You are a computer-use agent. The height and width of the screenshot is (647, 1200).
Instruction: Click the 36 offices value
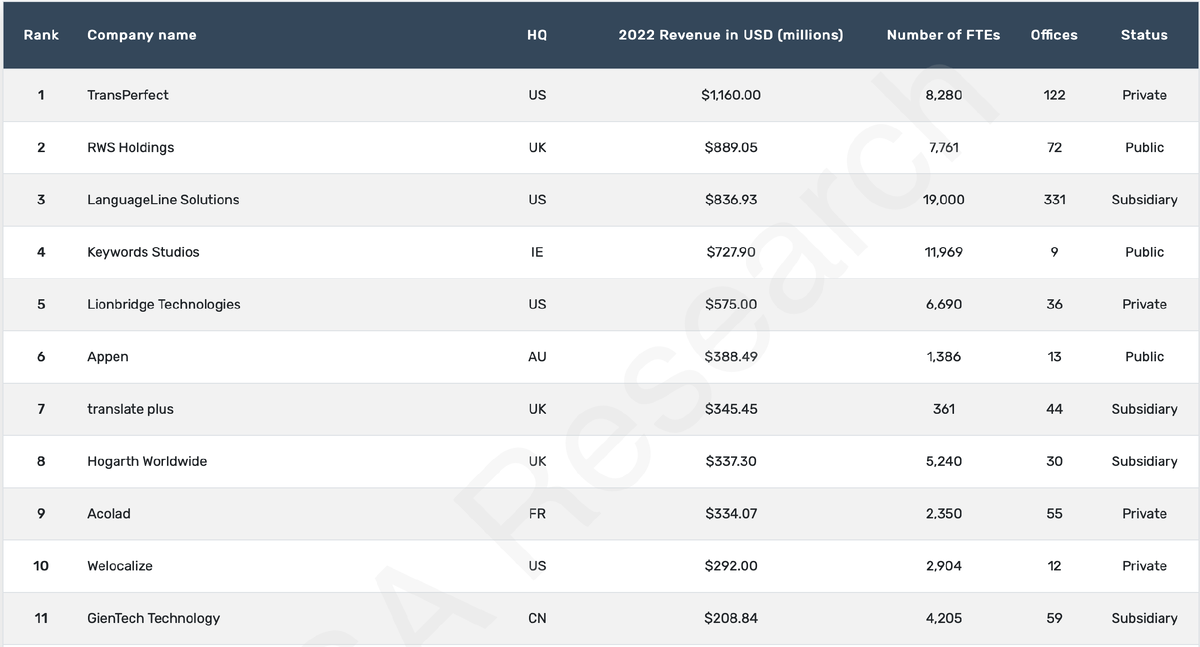[x=1054, y=304]
